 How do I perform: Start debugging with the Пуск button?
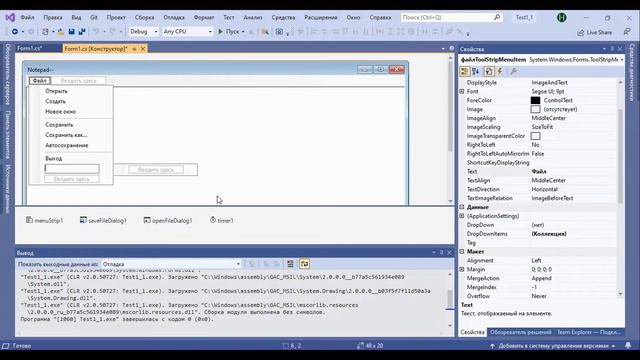coord(229,31)
